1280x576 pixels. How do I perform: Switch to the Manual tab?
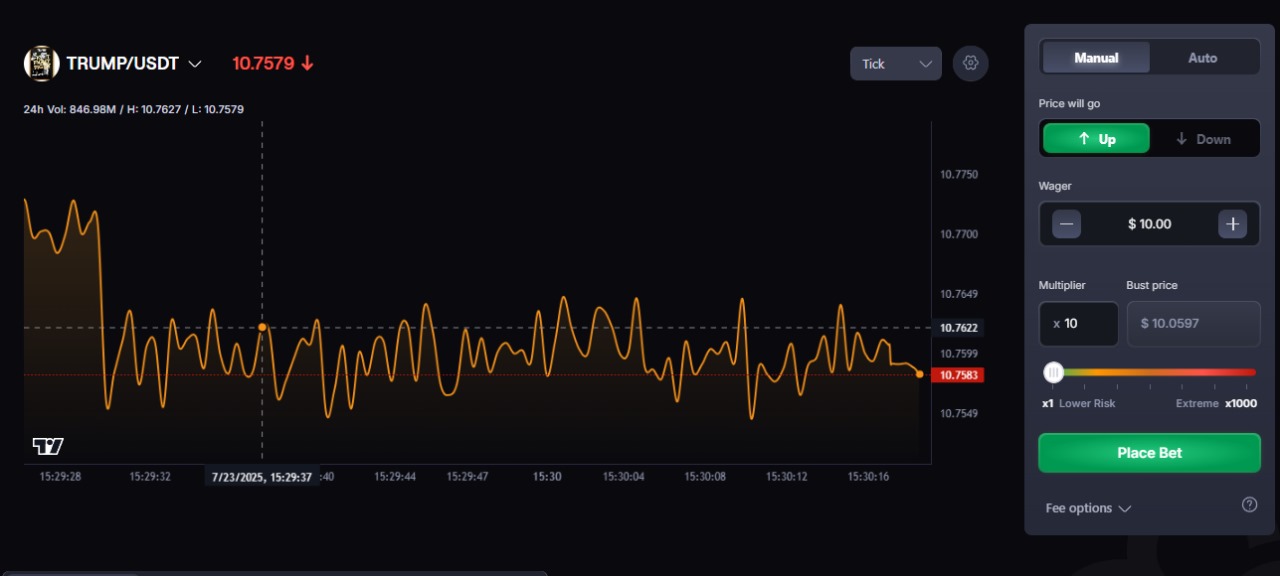(1096, 58)
